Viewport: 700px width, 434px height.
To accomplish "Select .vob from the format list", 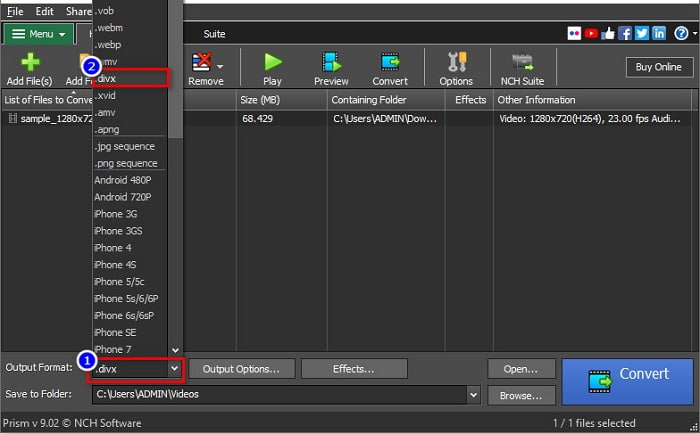I will point(130,11).
